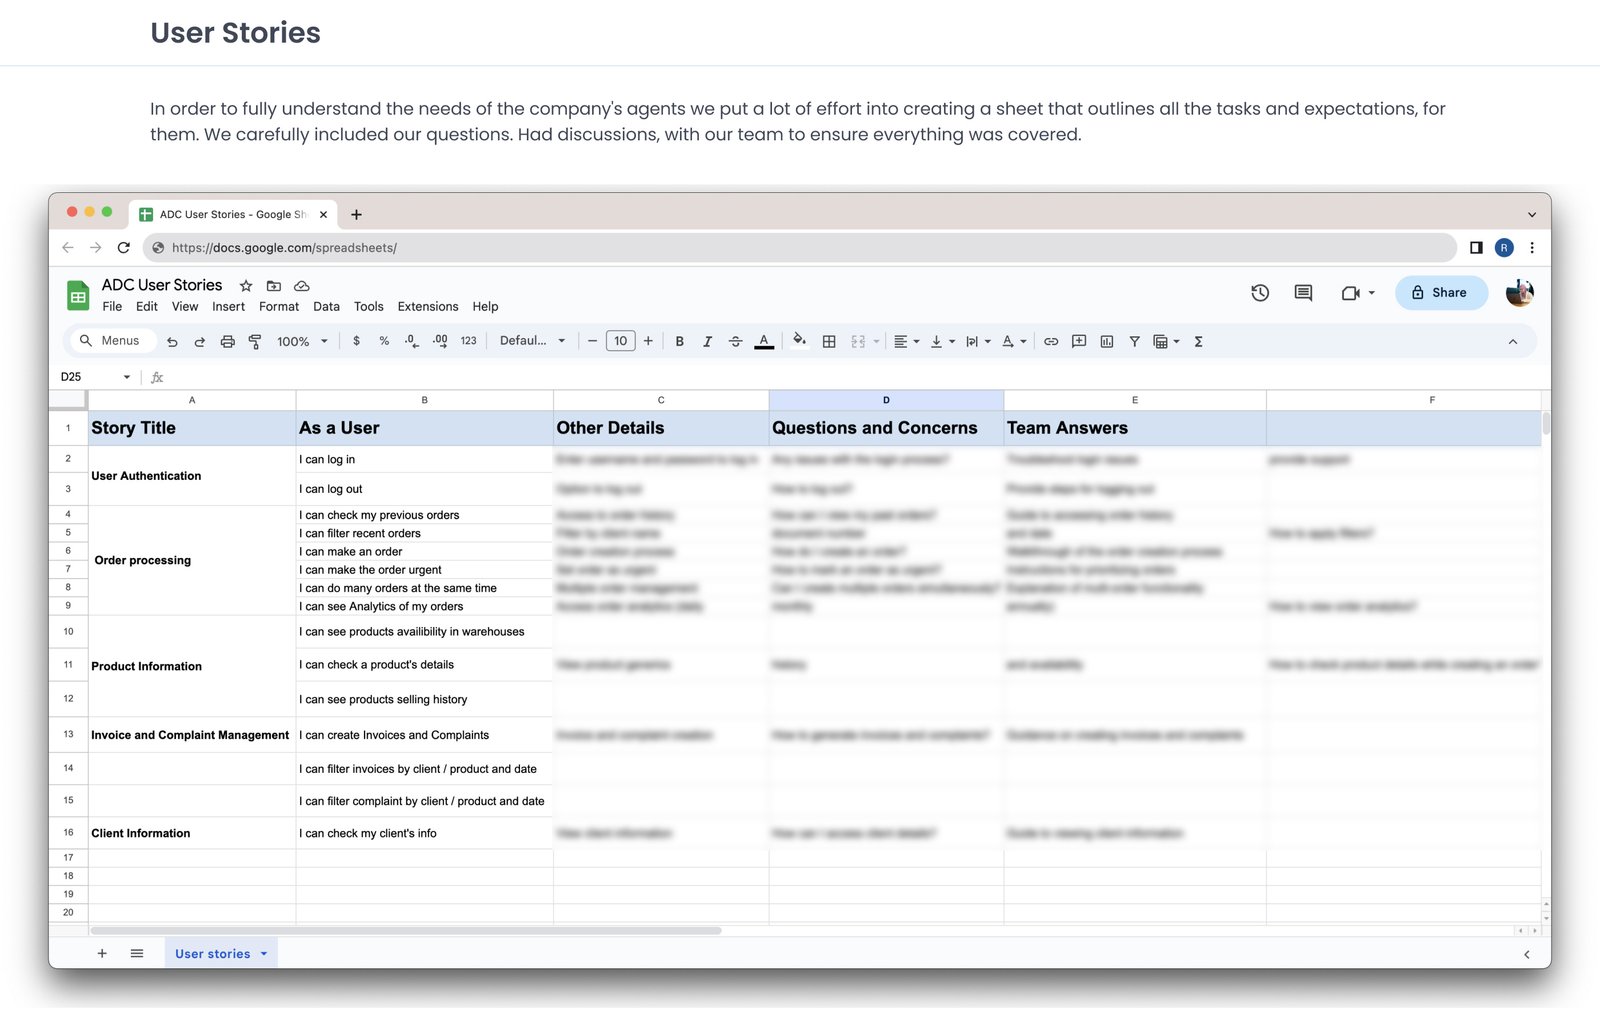1600x1015 pixels.
Task: Click the insert chart icon
Action: [x=1107, y=341]
